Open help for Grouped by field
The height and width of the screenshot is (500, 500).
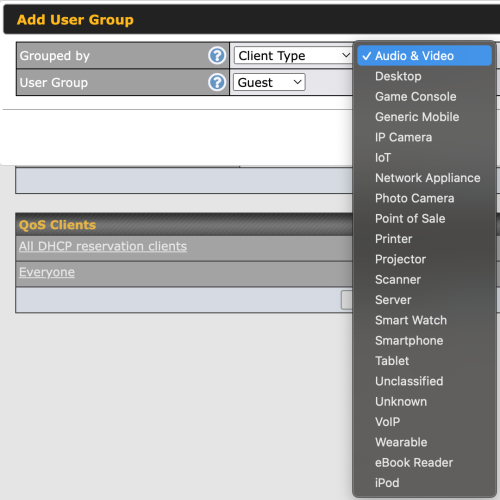(217, 55)
